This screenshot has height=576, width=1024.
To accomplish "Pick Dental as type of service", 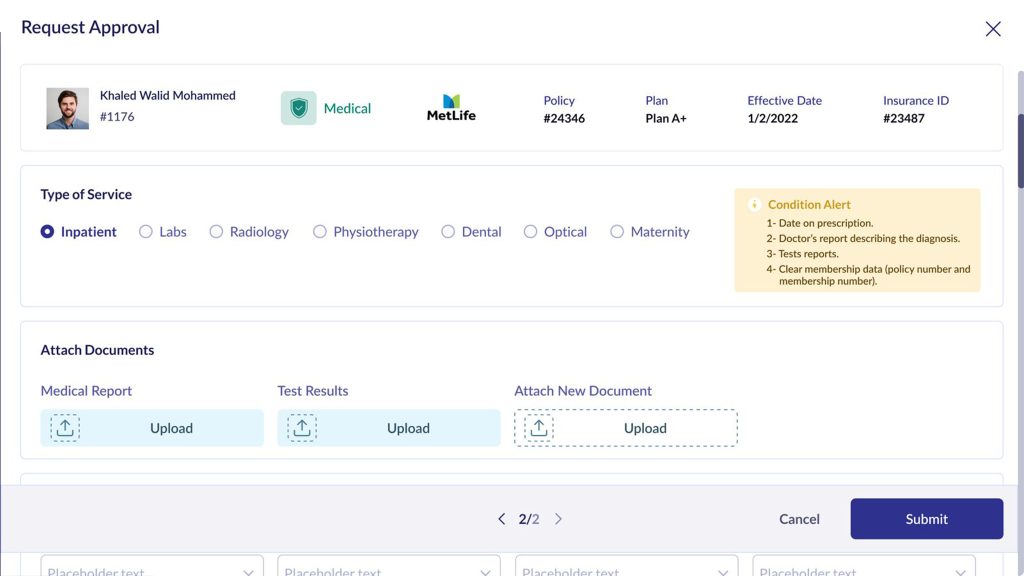I will (x=448, y=232).
